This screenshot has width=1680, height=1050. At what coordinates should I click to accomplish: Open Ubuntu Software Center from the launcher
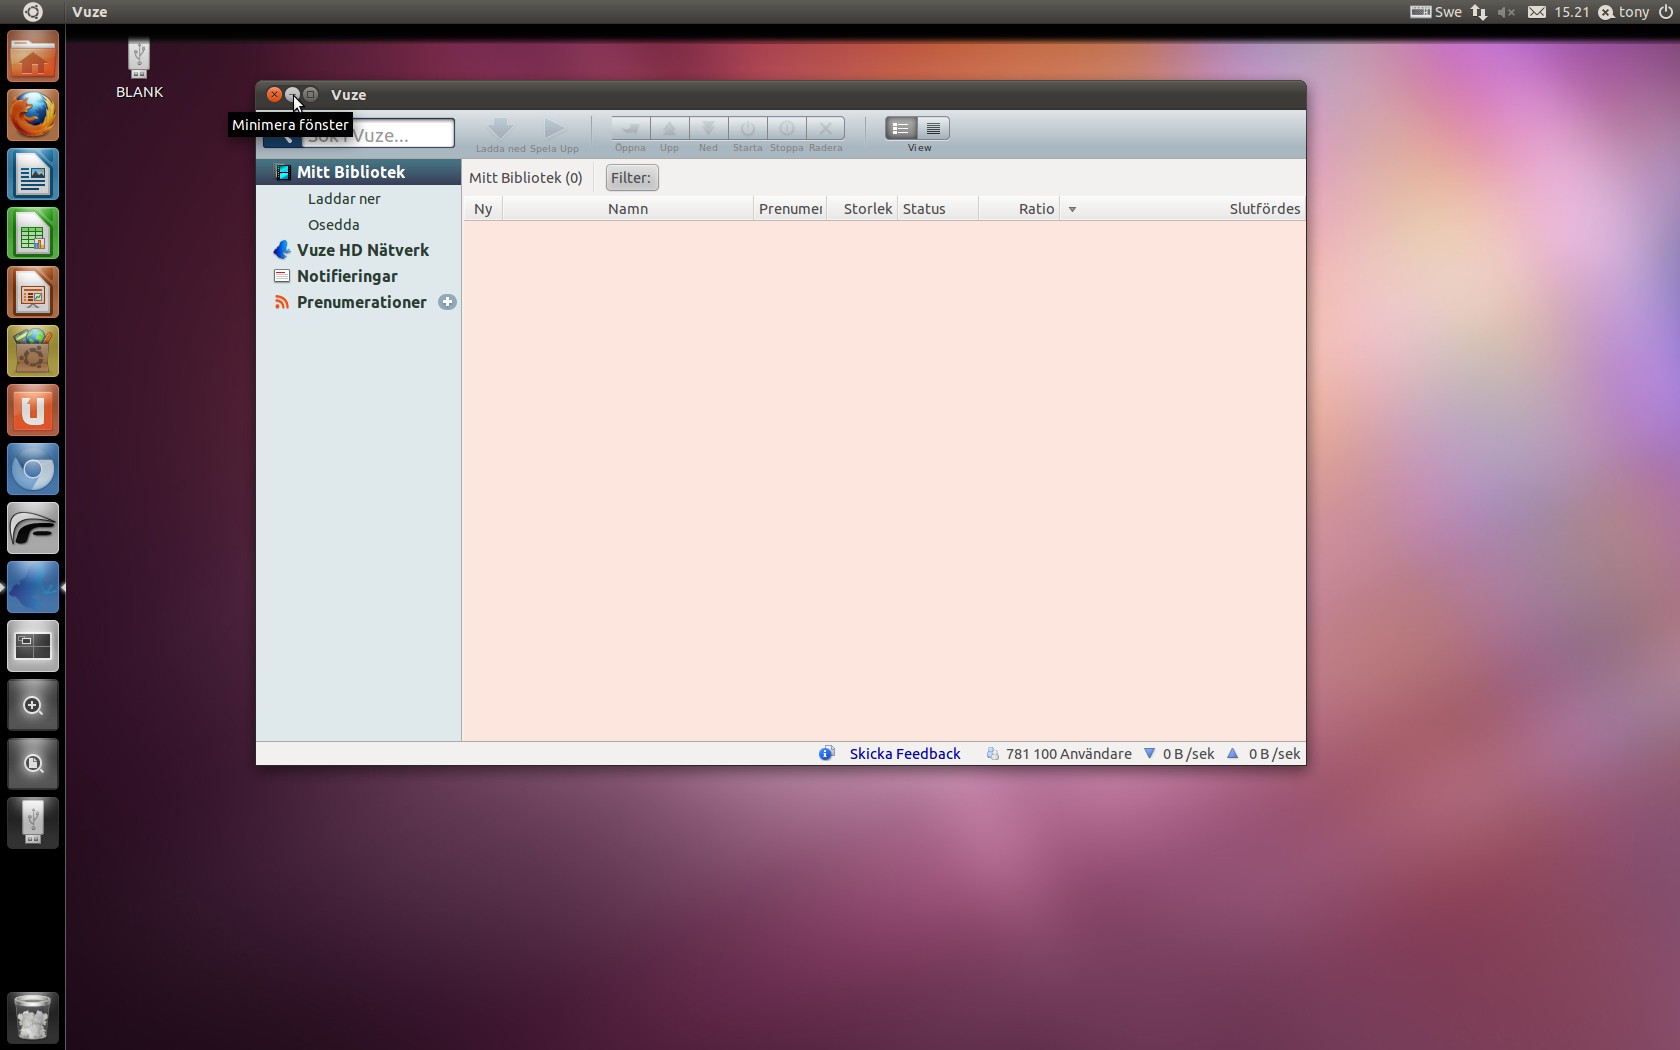click(x=33, y=352)
